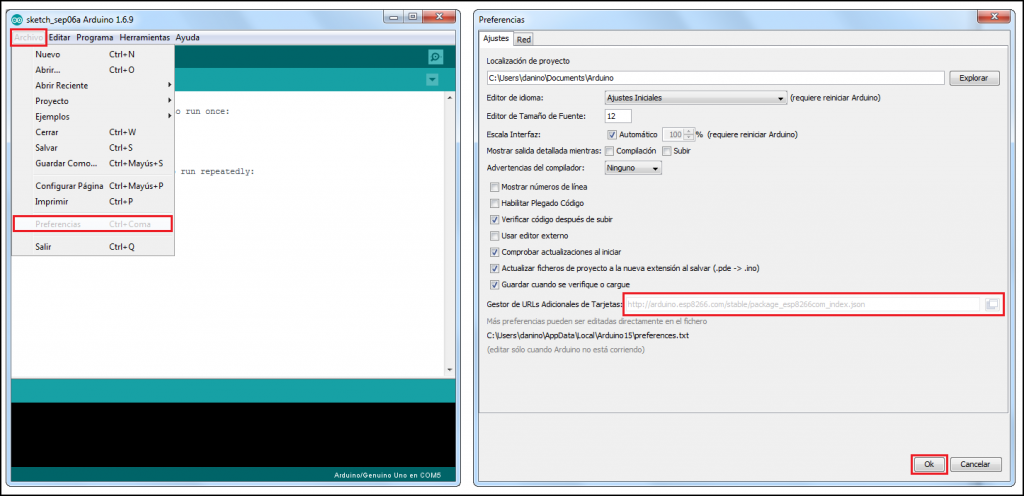Open Preferencias from the Archivo menu

point(93,224)
